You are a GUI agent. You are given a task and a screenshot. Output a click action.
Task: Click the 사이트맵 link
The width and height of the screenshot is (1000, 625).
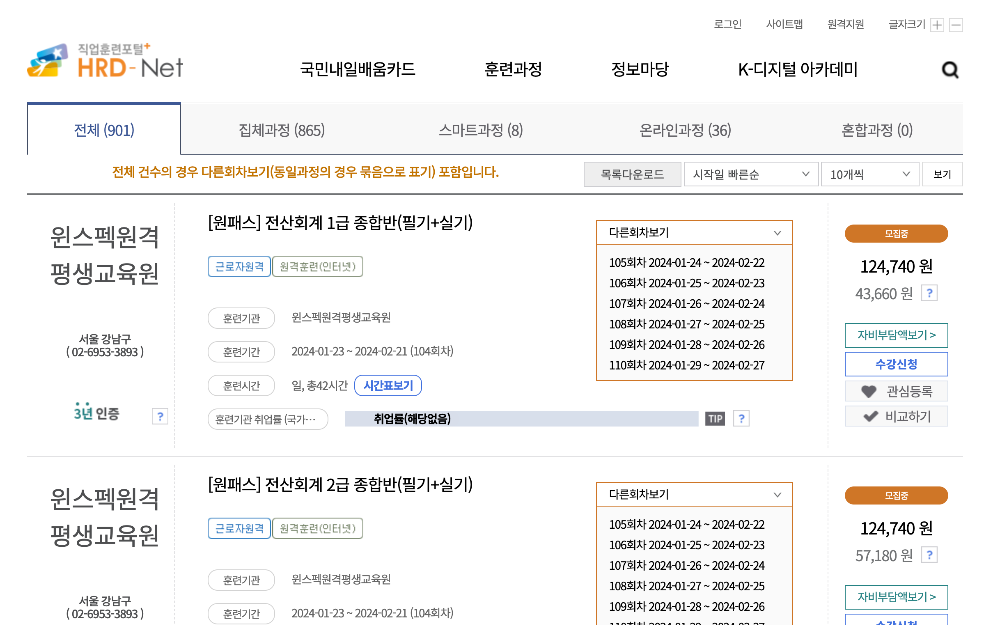(784, 24)
